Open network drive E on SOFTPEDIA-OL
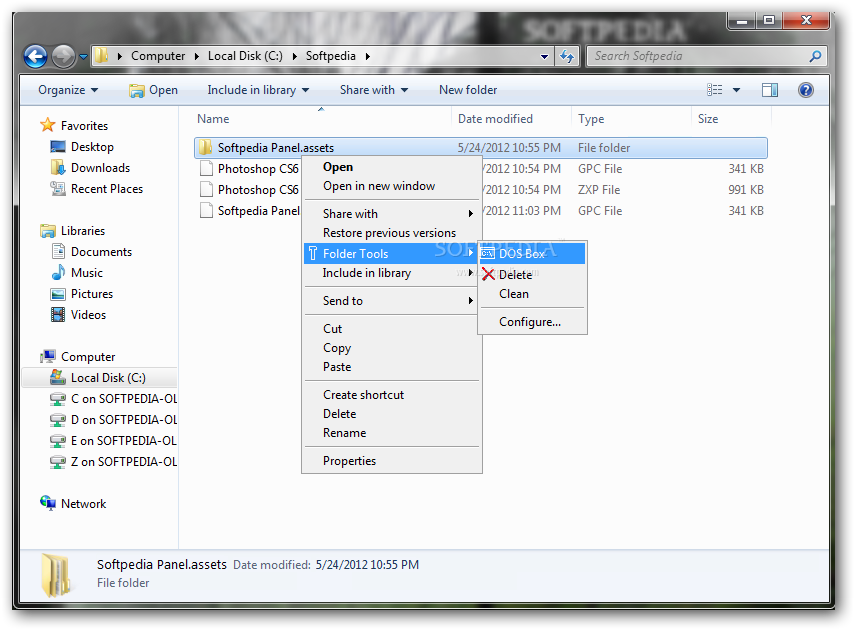 coord(113,441)
